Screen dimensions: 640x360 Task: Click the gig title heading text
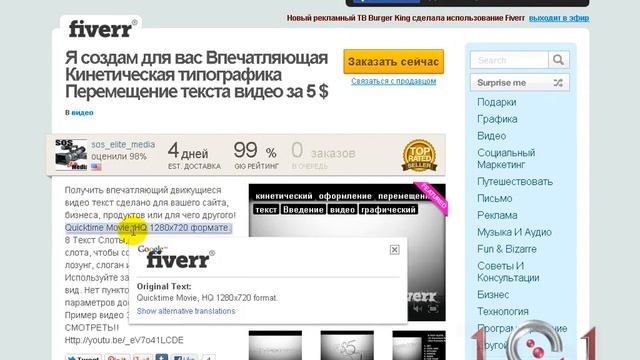pyautogui.click(x=196, y=75)
